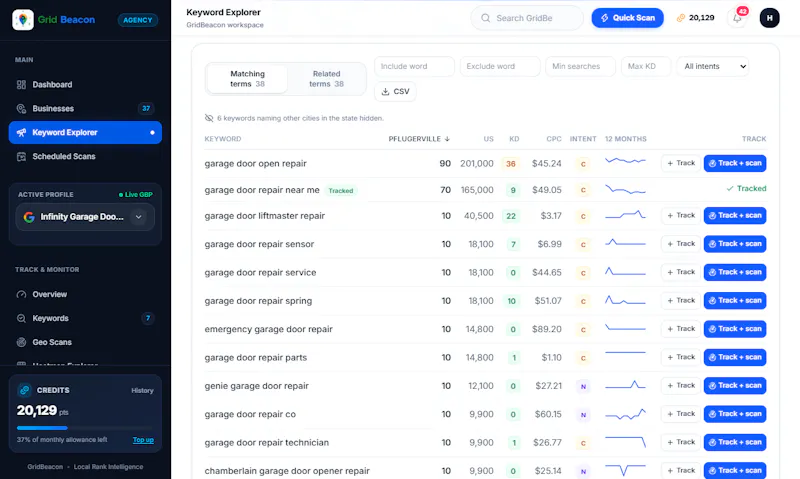
Task: Sort by the Pflugerville column header
Action: [x=419, y=139]
